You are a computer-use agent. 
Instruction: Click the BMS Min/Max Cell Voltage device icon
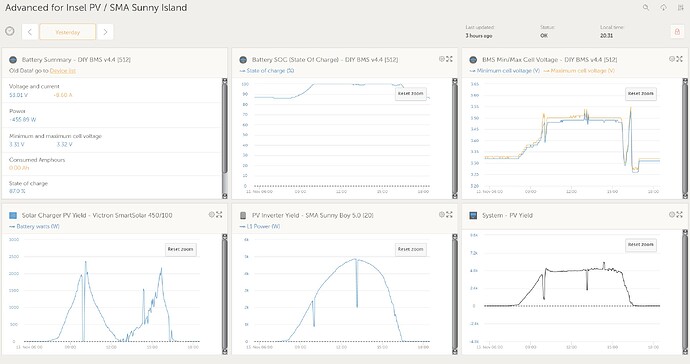[x=473, y=59]
